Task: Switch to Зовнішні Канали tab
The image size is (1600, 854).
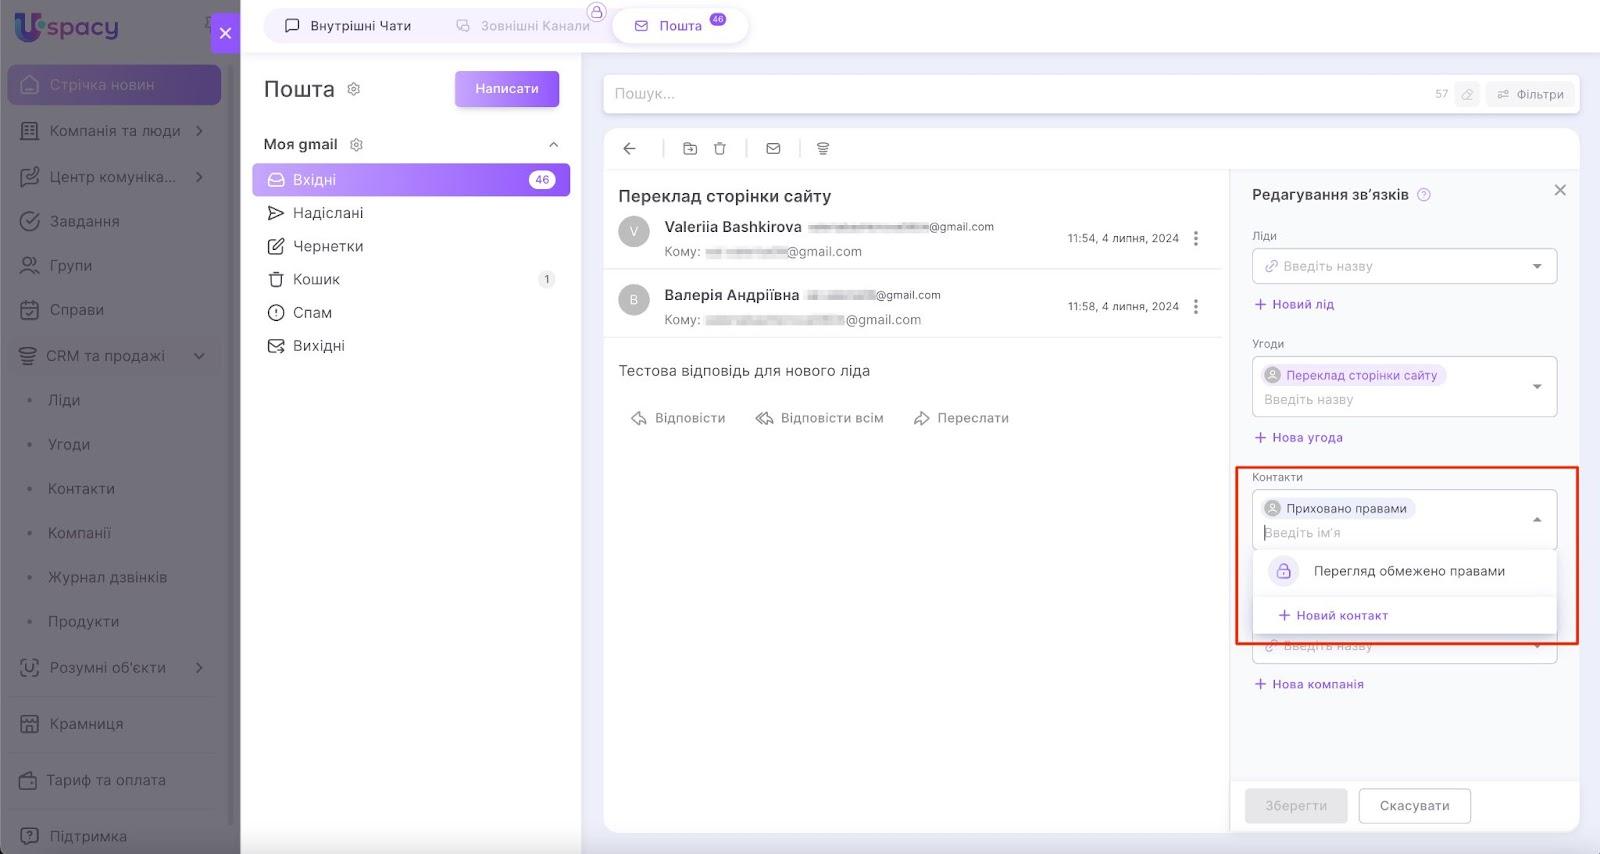Action: point(523,26)
